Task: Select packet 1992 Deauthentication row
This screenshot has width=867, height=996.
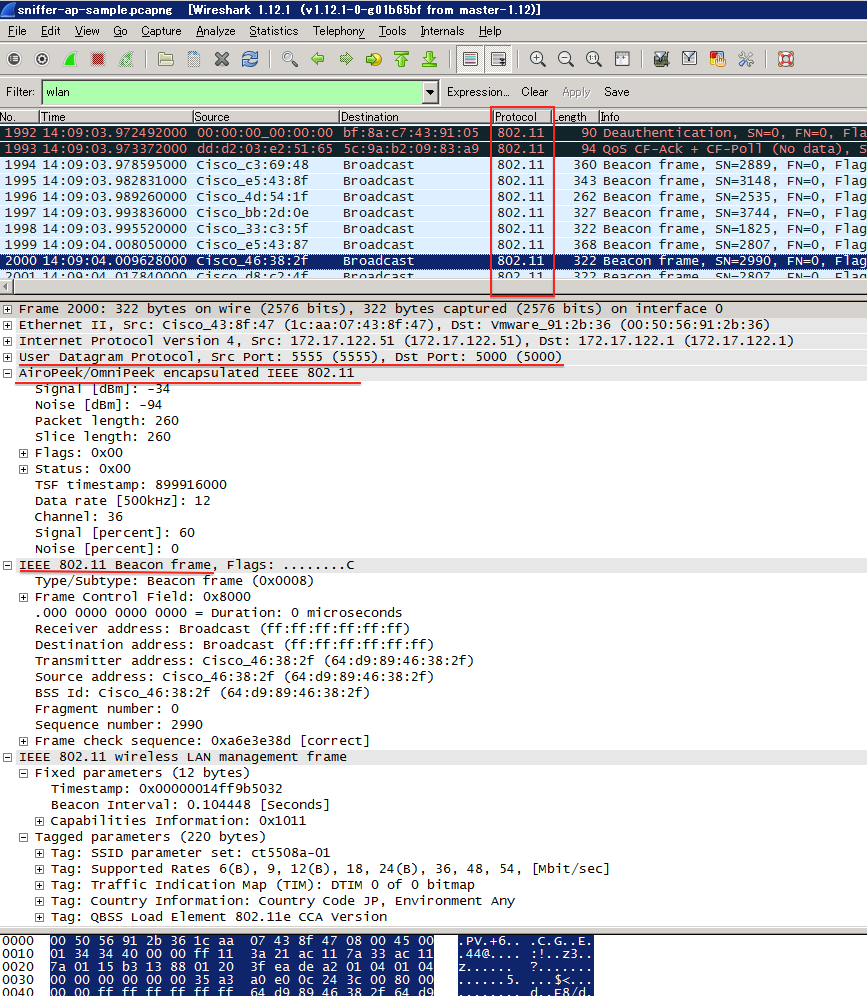Action: (x=433, y=133)
